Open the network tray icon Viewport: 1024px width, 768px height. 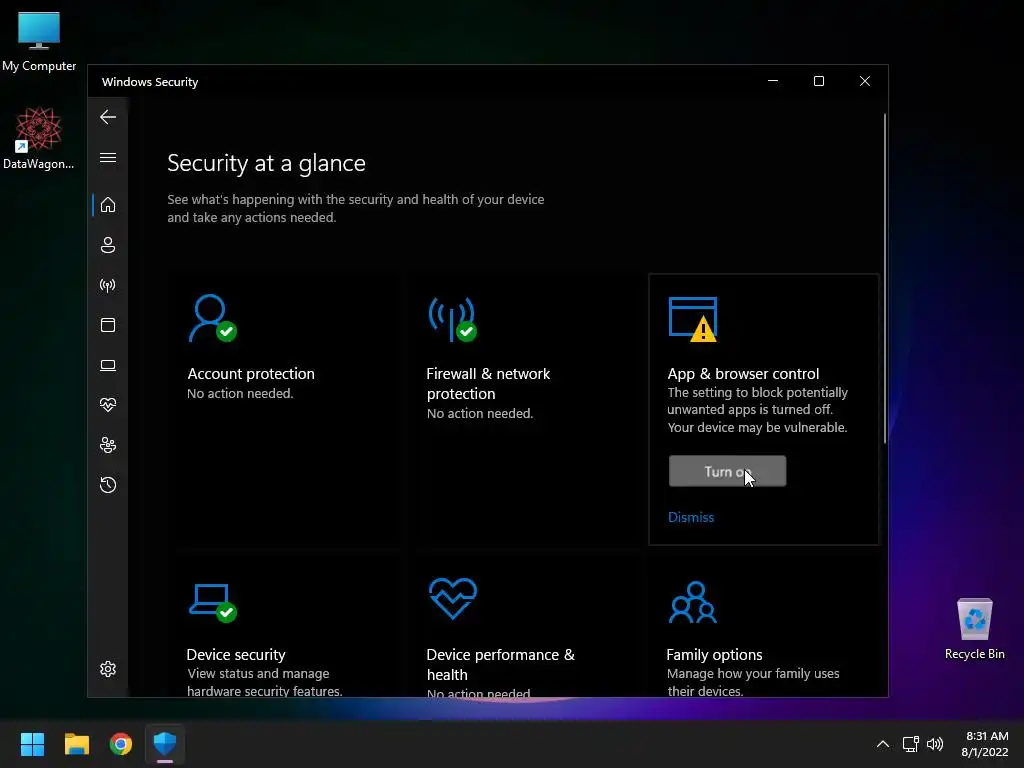pos(910,744)
